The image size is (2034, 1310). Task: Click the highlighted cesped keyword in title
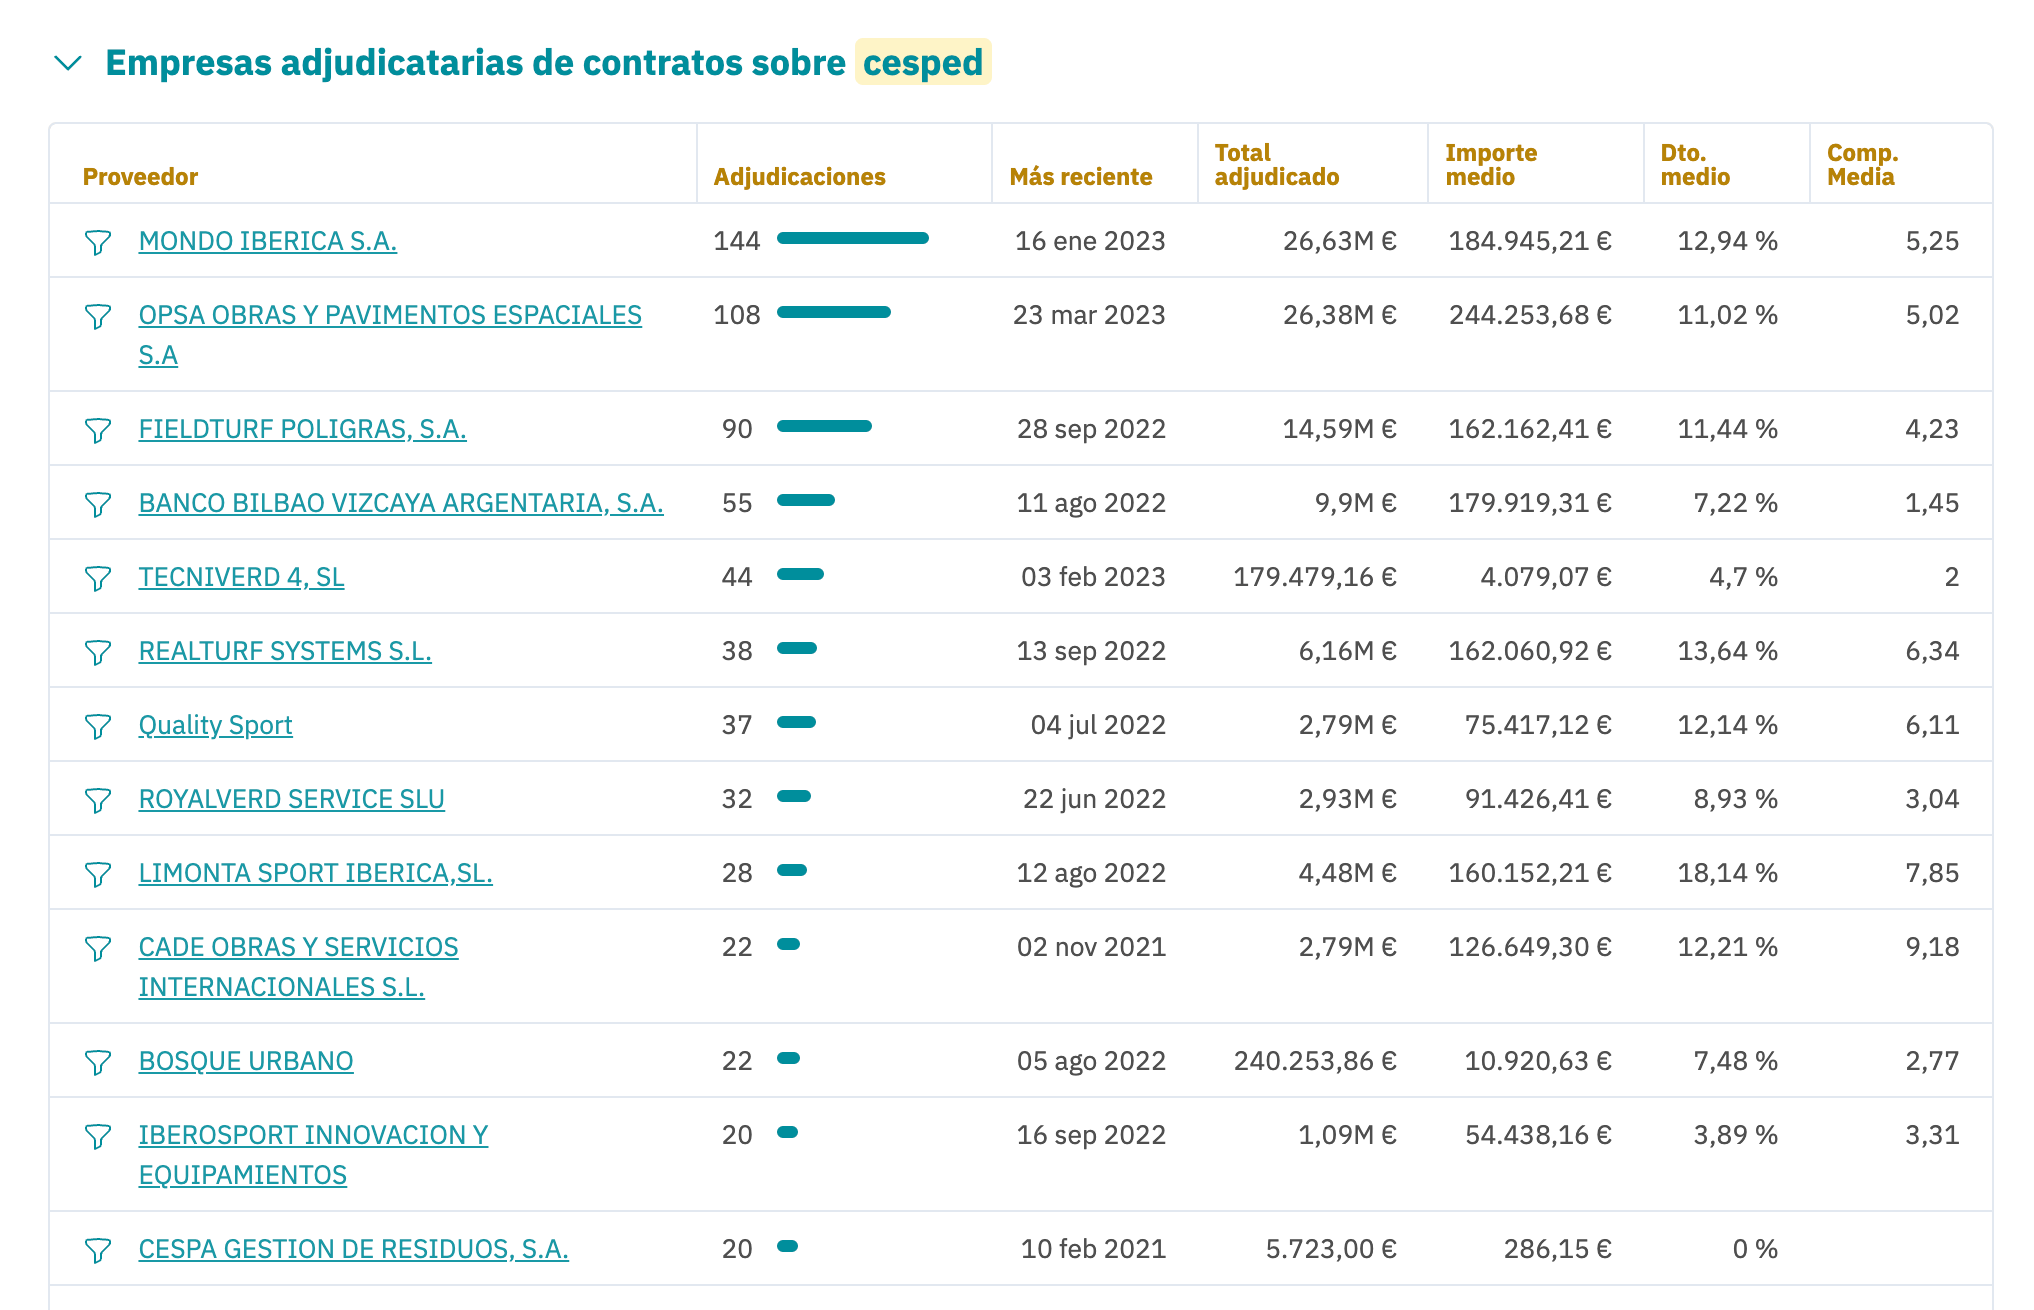coord(922,63)
